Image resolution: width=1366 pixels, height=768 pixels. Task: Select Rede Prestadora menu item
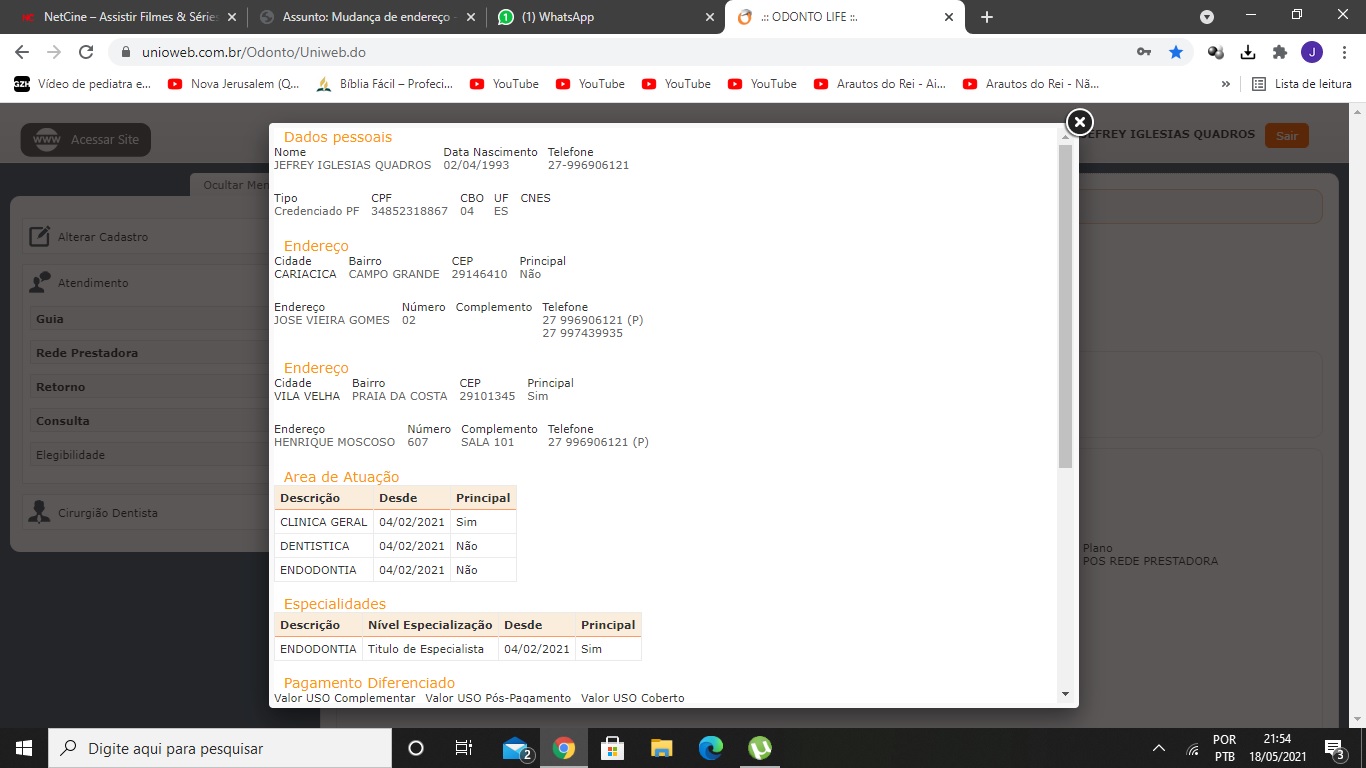point(87,353)
